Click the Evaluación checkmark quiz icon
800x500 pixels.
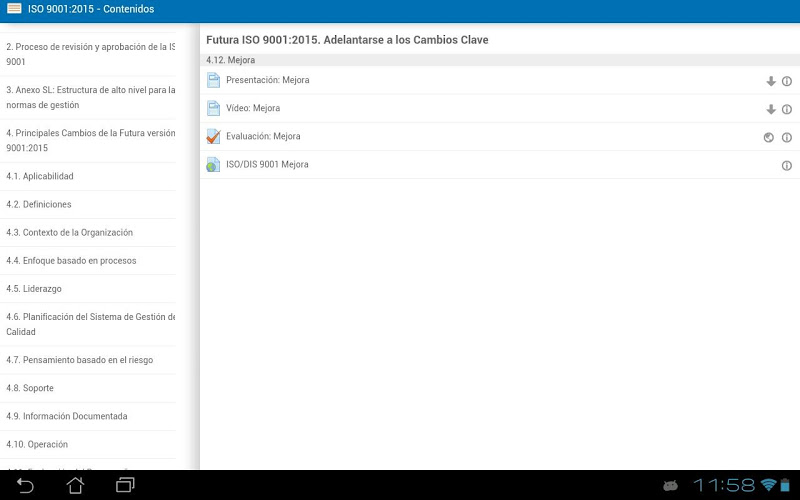(213, 136)
